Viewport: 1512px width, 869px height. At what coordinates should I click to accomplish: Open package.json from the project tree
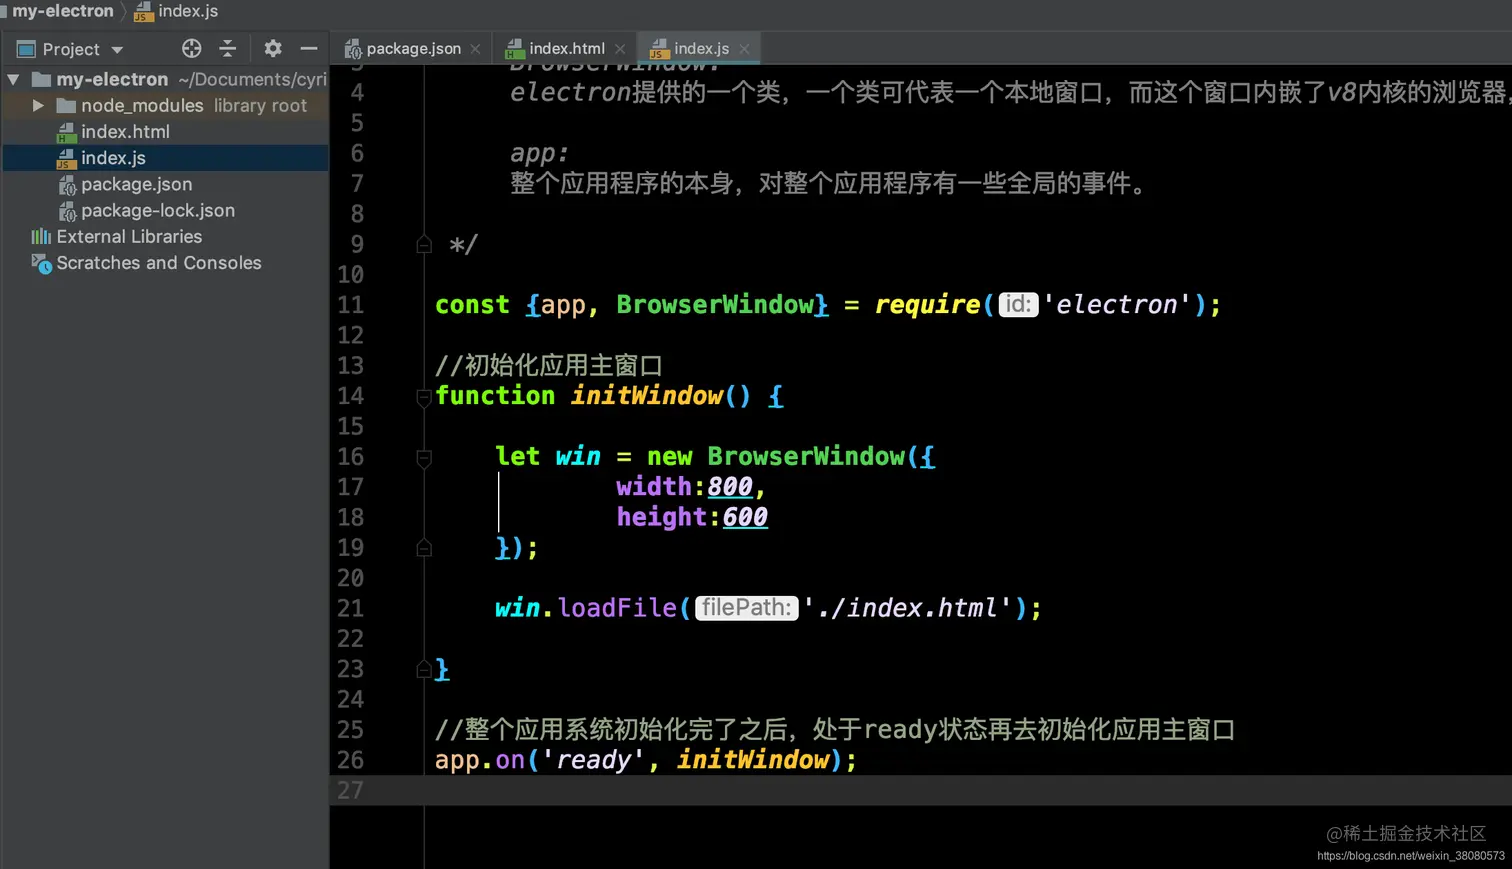tap(136, 184)
